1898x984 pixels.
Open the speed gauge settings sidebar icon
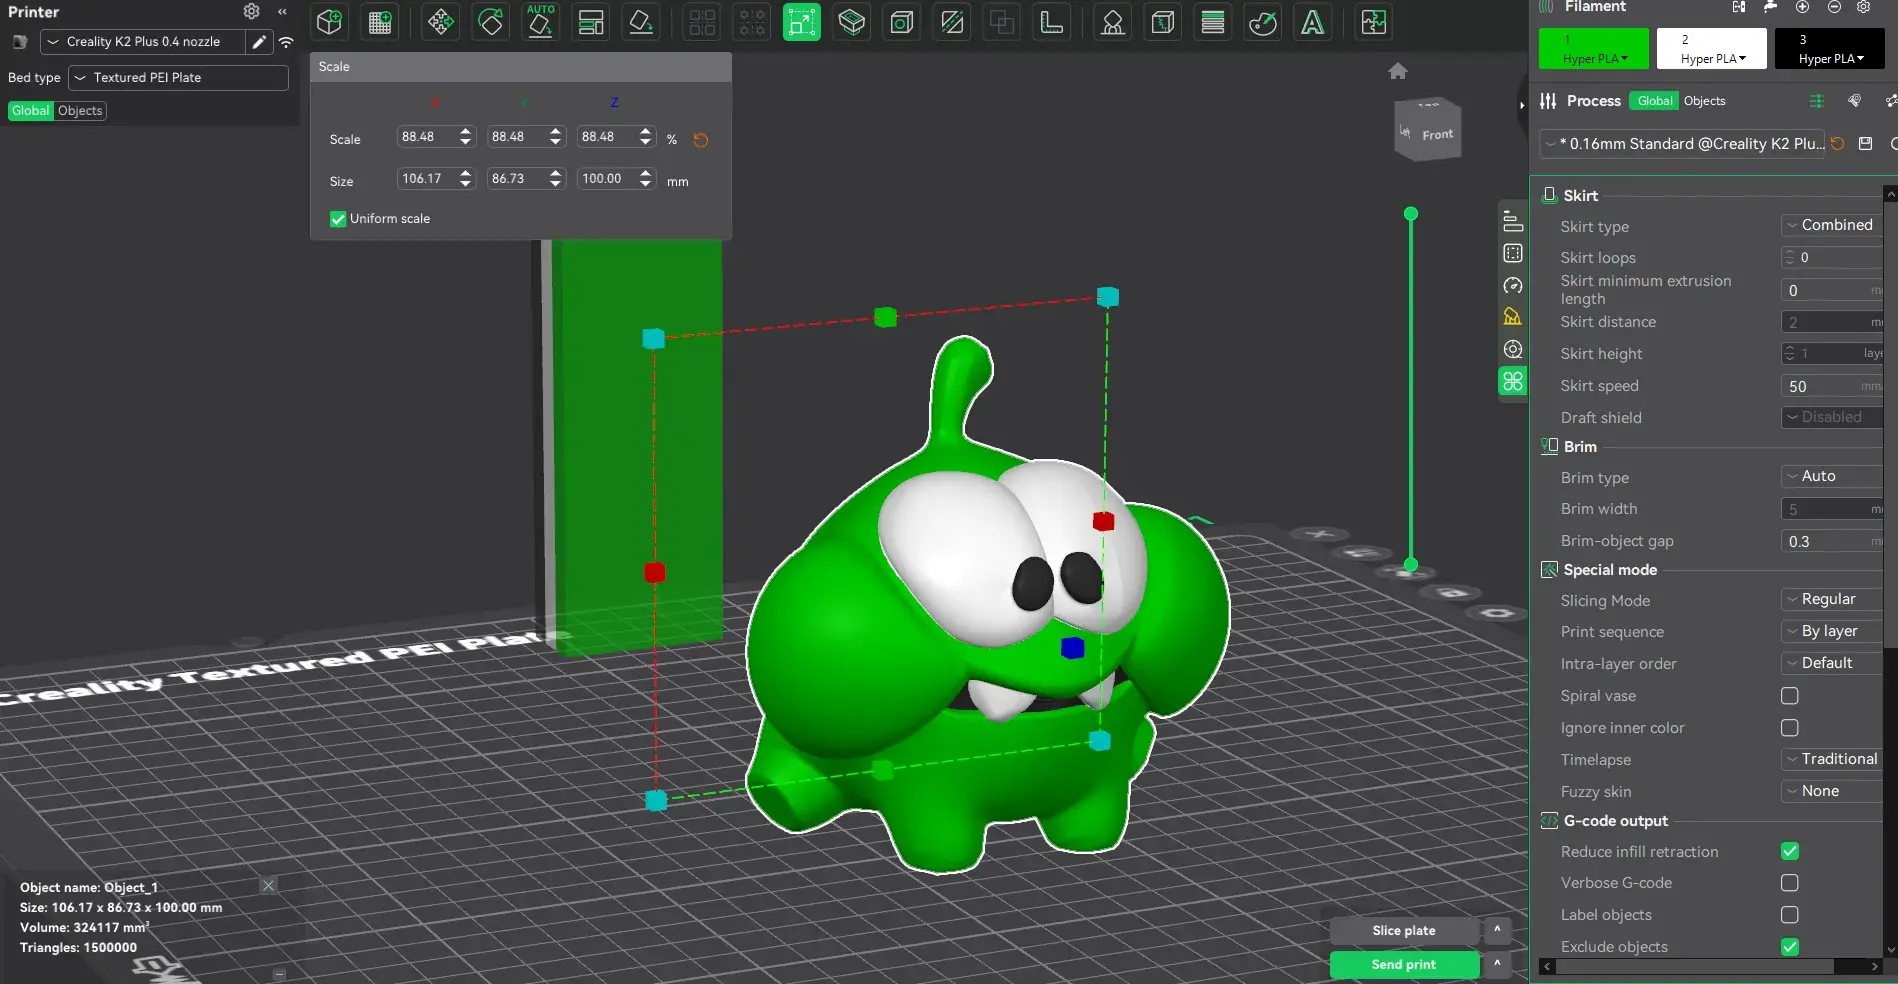click(1513, 286)
